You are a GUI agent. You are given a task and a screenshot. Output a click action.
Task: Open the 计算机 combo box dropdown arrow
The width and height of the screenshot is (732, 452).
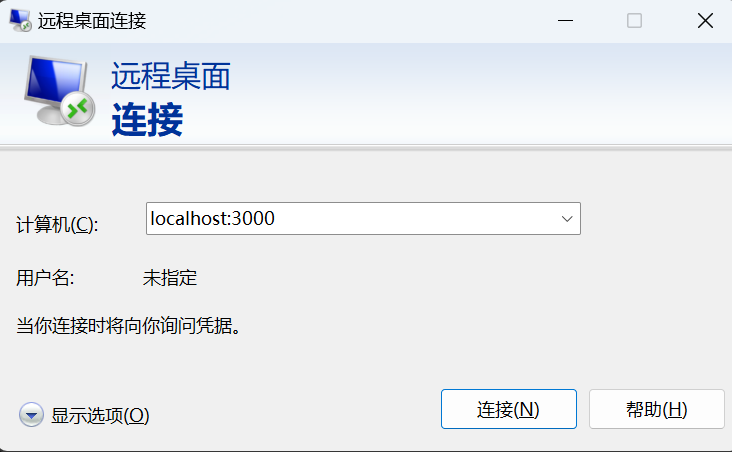[x=567, y=219]
